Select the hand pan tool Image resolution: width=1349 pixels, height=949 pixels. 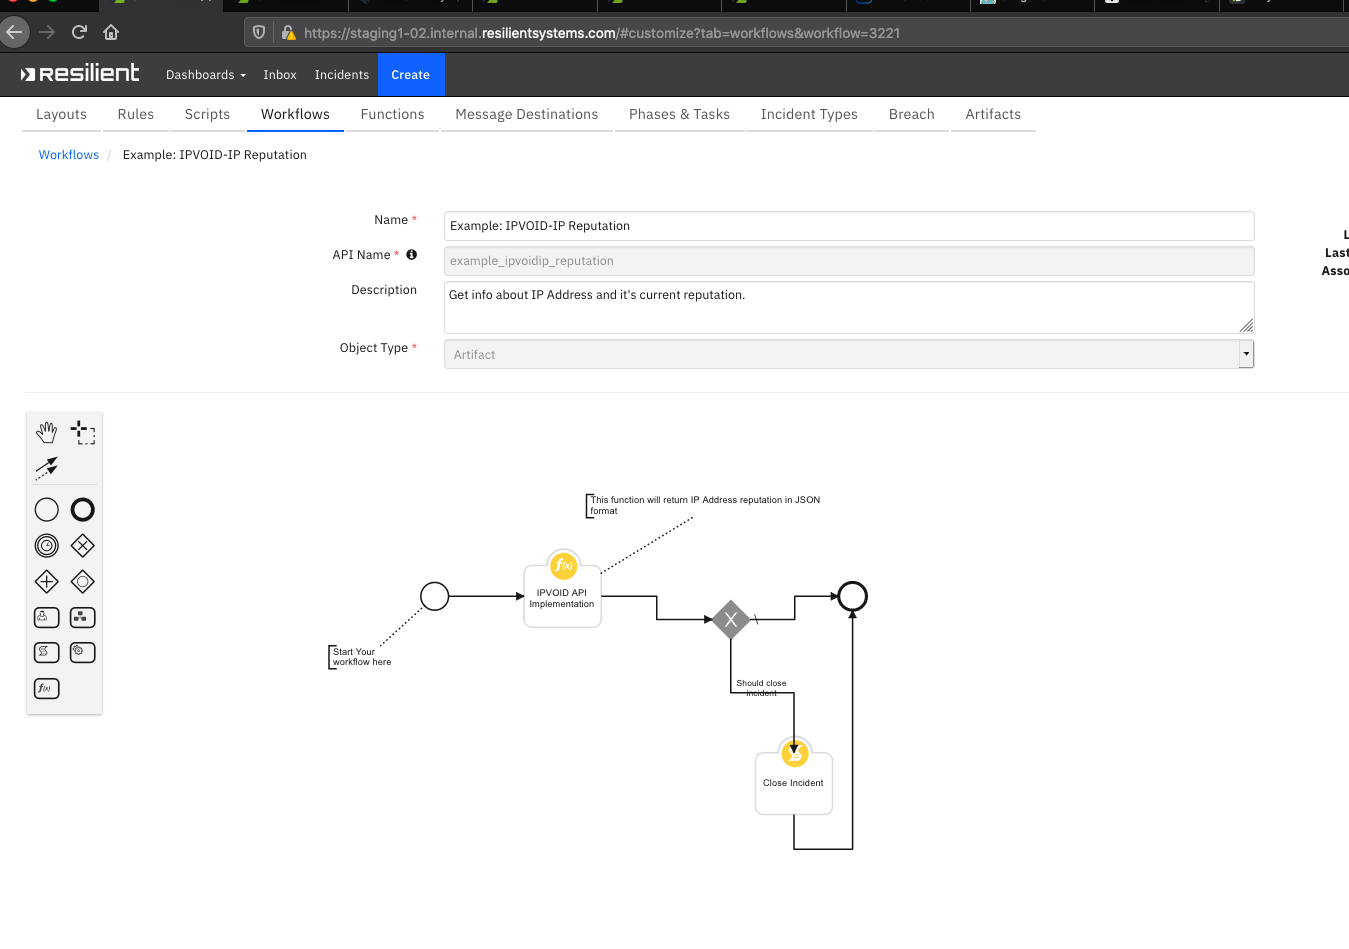tap(47, 432)
